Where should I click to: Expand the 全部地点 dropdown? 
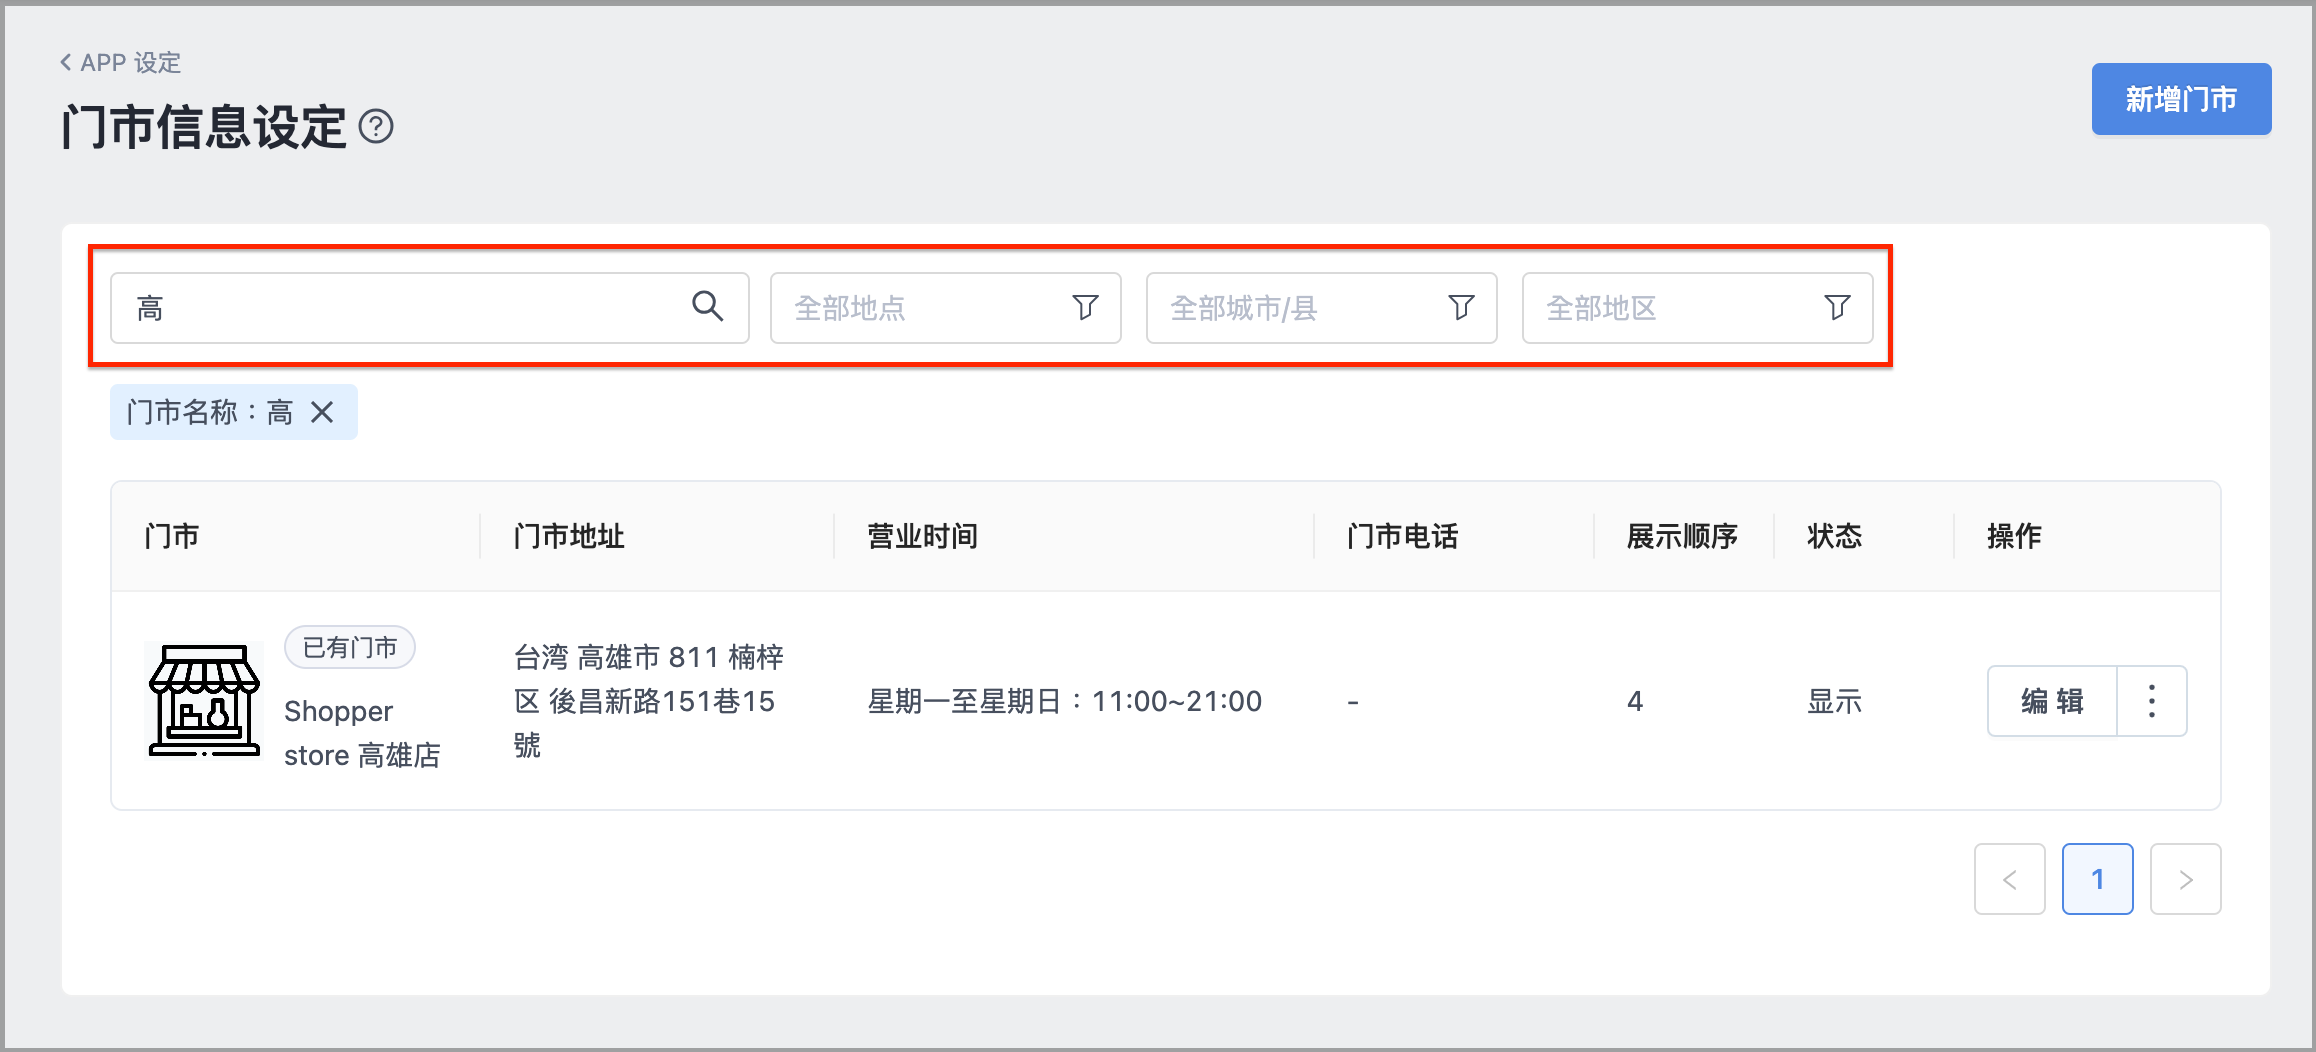click(x=945, y=308)
